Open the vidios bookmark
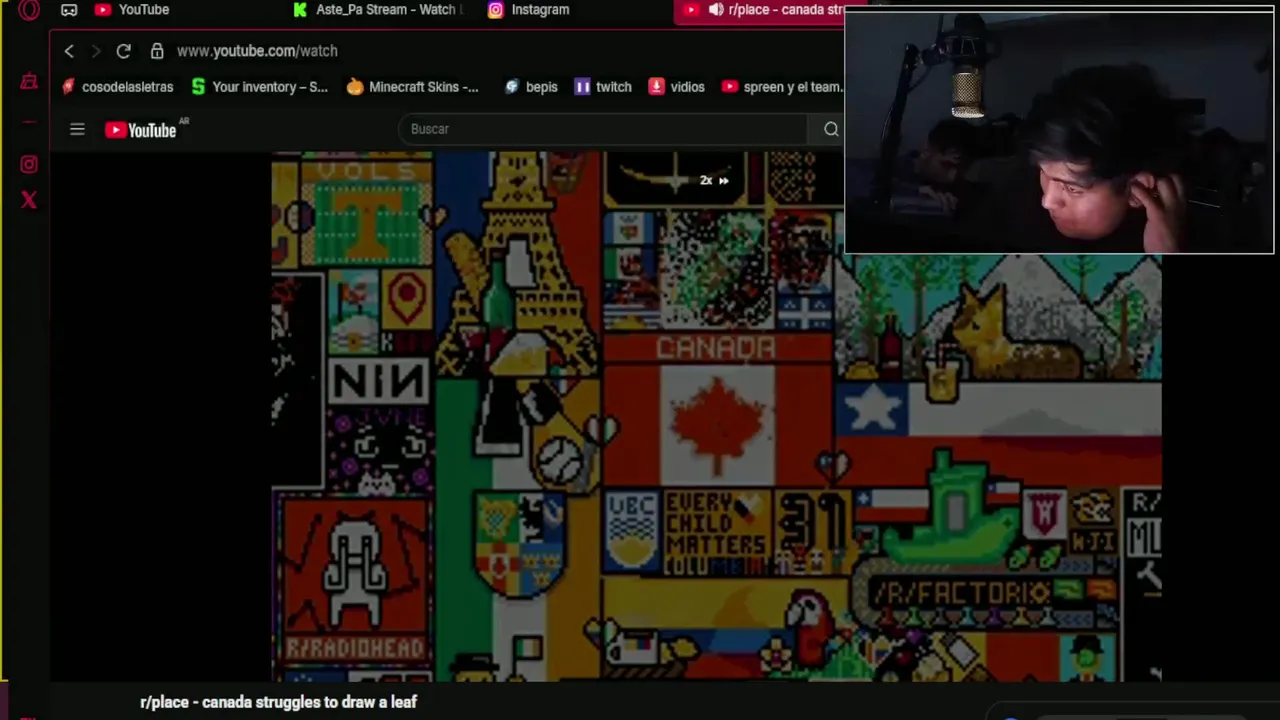The width and height of the screenshot is (1280, 720). pyautogui.click(x=677, y=87)
